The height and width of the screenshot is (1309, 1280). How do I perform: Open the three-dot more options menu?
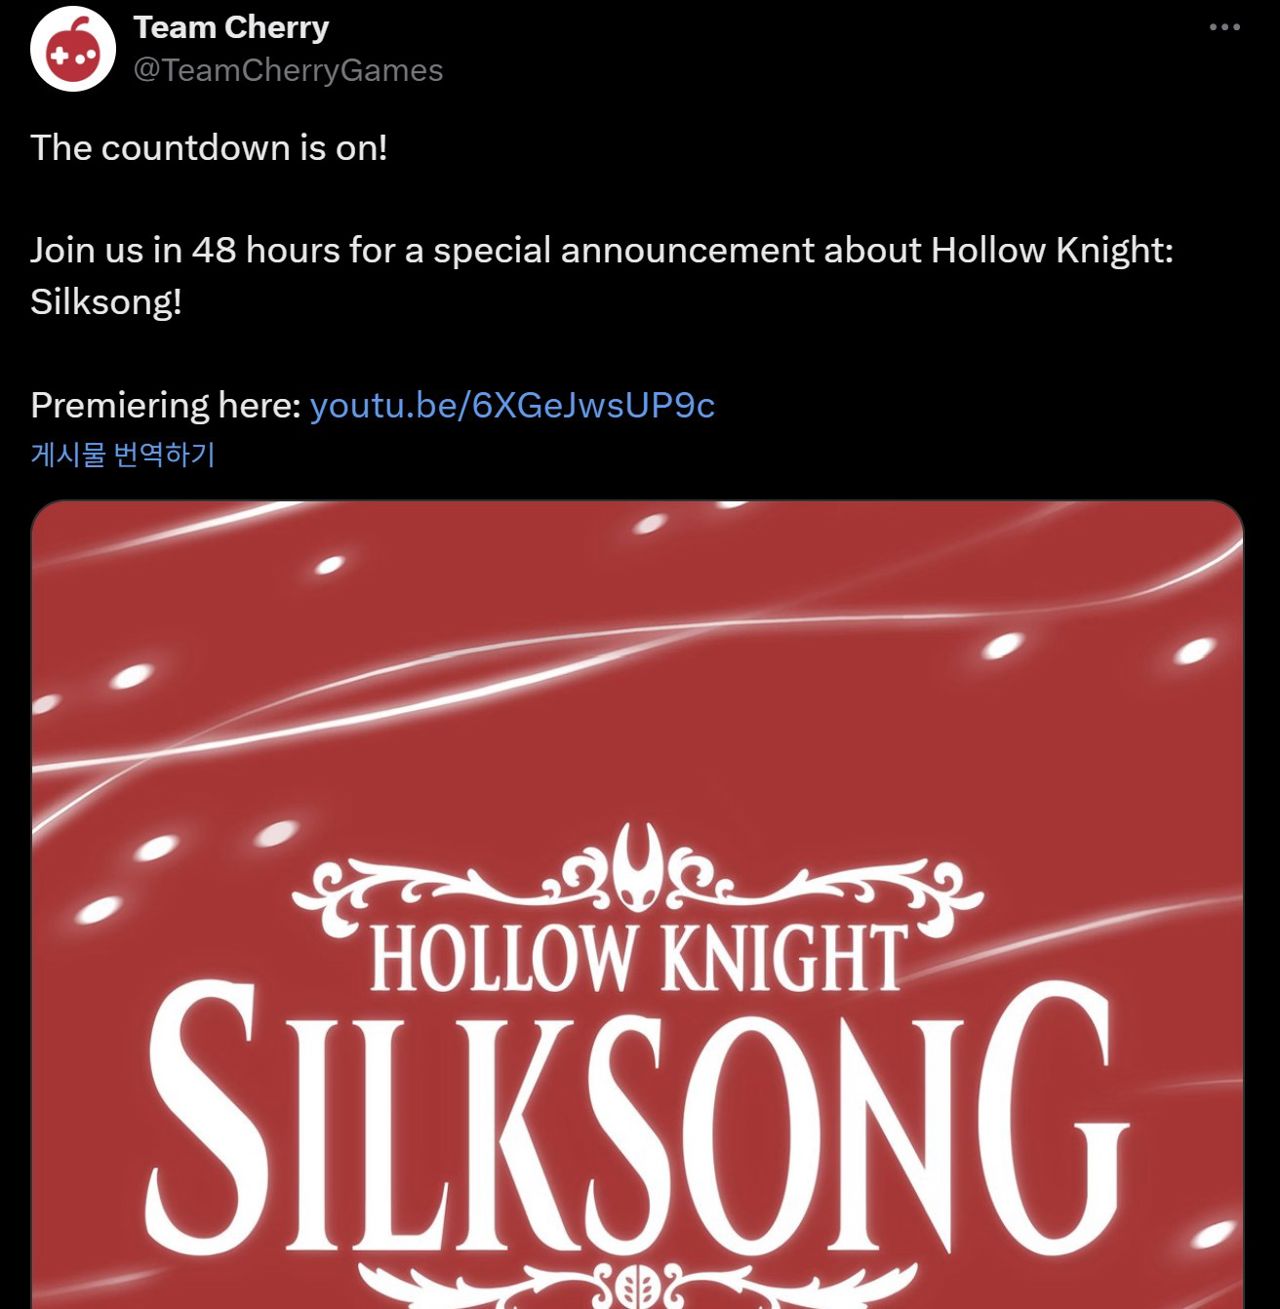pos(1224,27)
